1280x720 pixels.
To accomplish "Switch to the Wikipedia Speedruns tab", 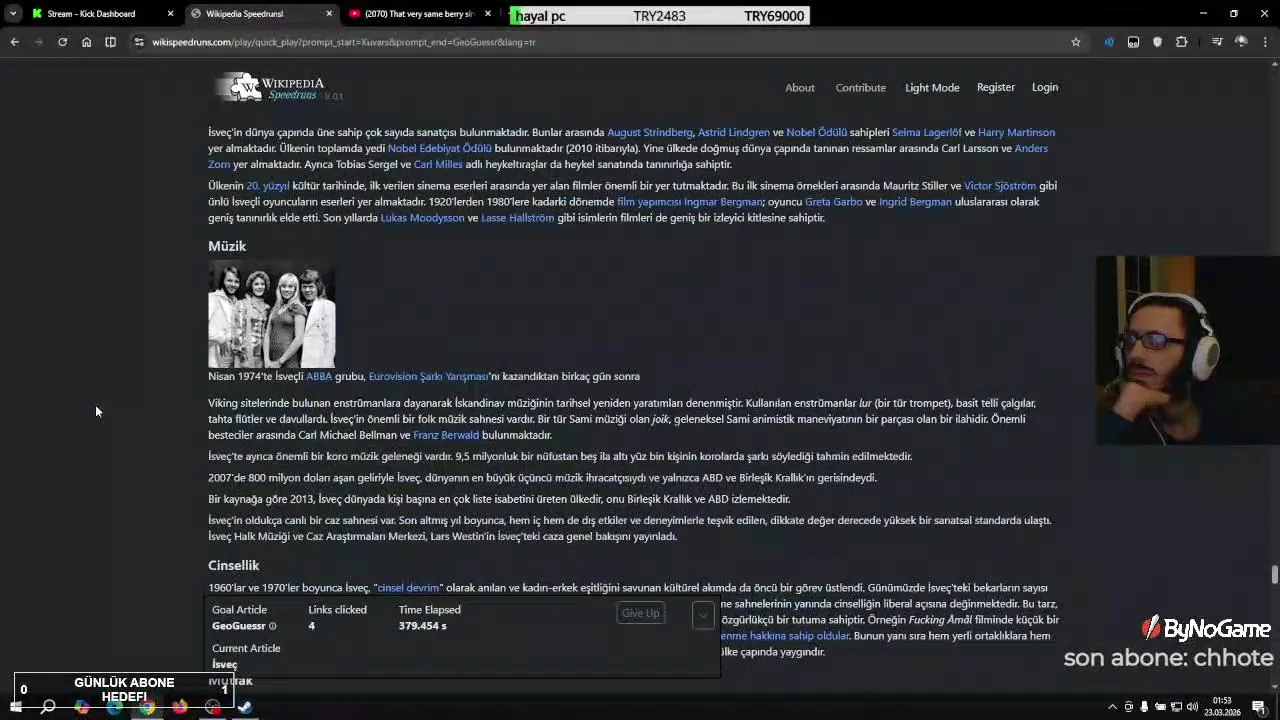I will 262,14.
